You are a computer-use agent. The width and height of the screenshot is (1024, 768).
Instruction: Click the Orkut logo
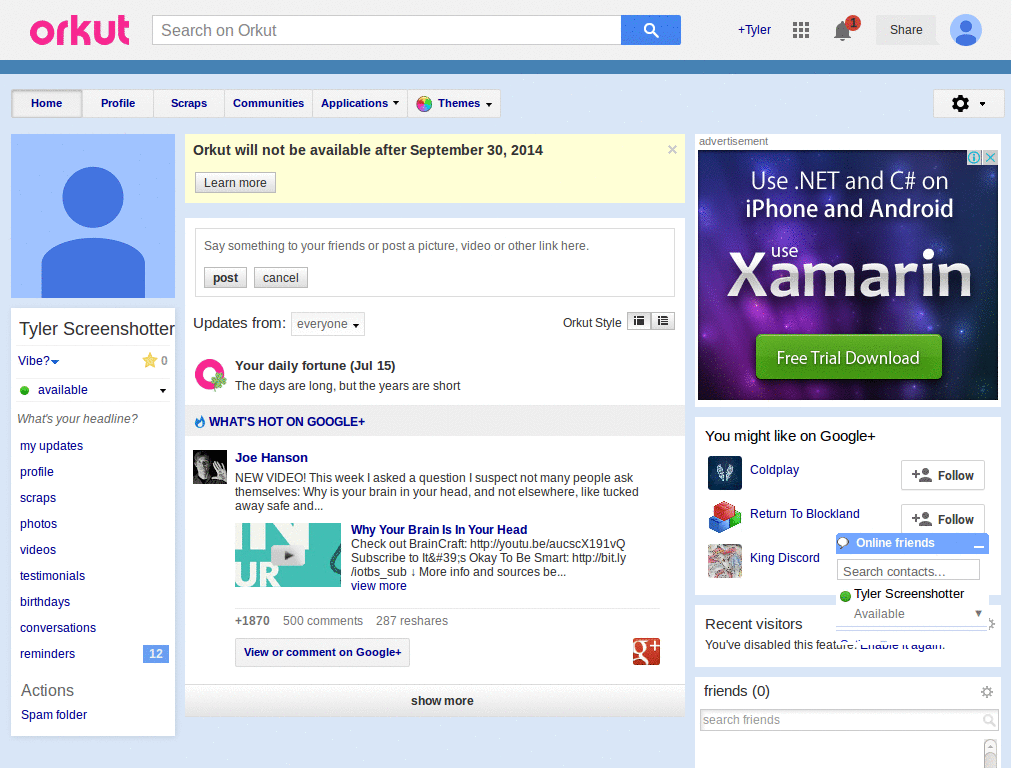(x=80, y=30)
